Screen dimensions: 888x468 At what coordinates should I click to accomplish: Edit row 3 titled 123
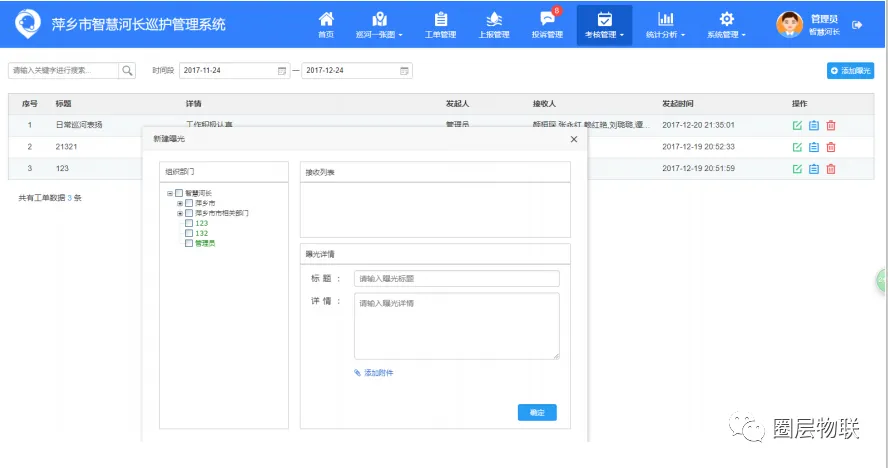pos(797,169)
